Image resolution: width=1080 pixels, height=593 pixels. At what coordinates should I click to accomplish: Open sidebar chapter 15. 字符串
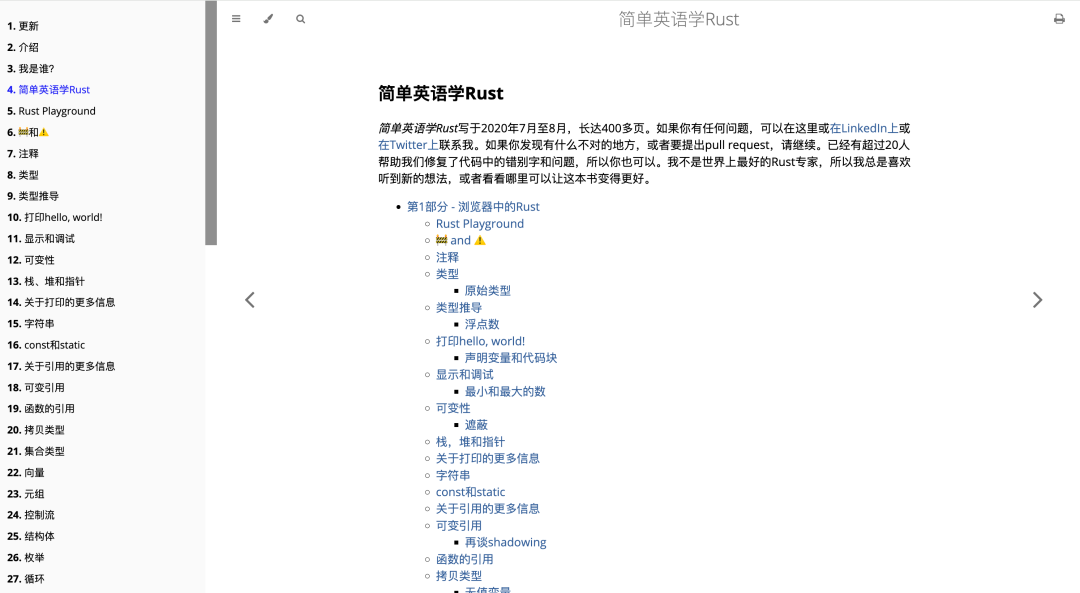[31, 324]
